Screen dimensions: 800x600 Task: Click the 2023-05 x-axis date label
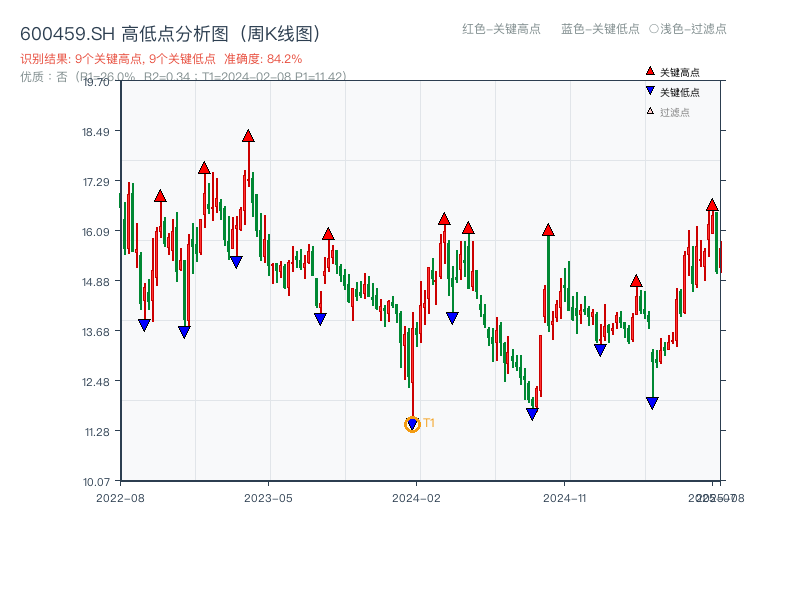click(268, 498)
